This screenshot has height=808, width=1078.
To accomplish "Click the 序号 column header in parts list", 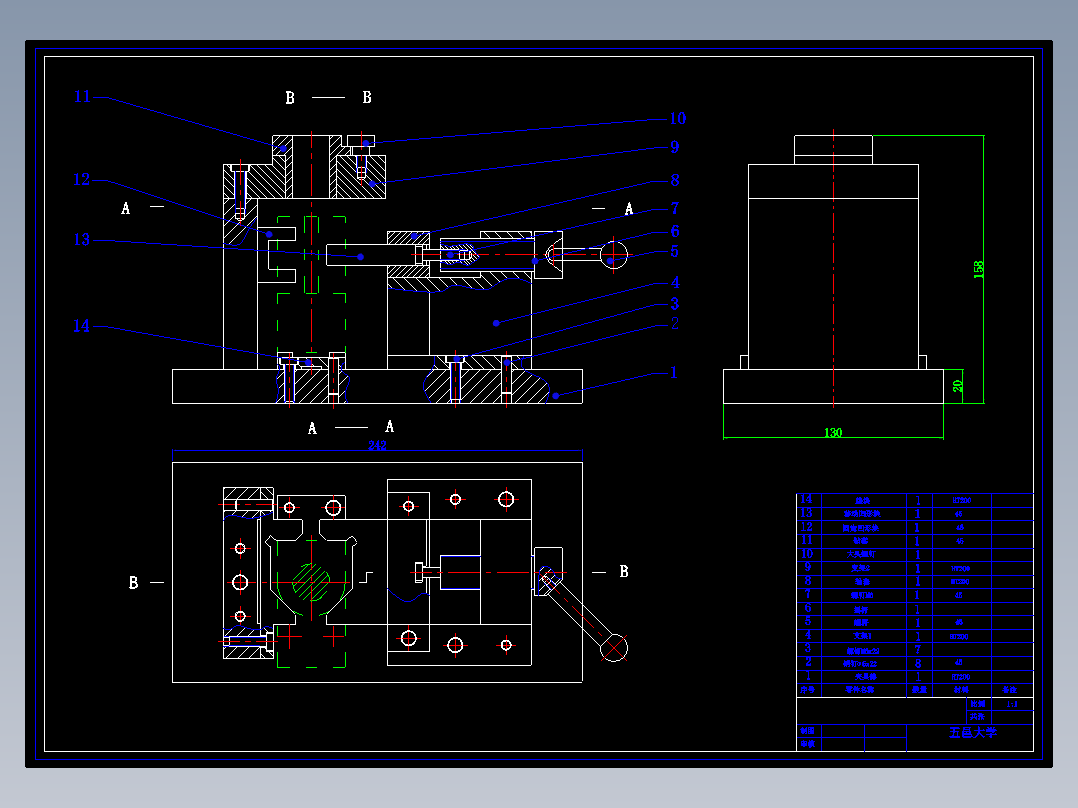I will coord(807,690).
